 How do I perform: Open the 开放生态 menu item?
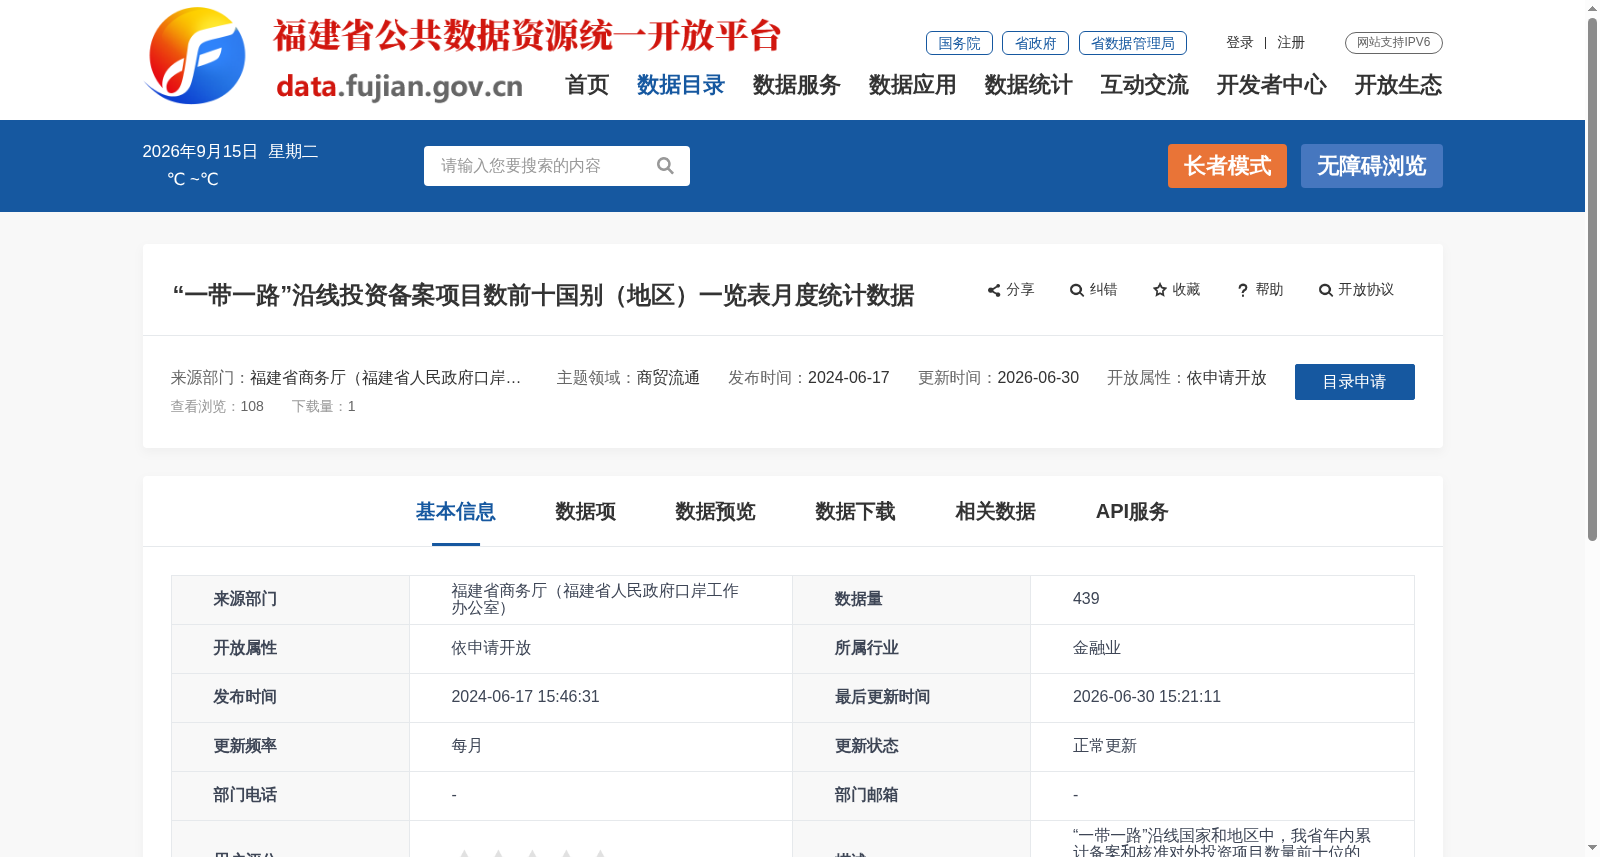click(1399, 85)
